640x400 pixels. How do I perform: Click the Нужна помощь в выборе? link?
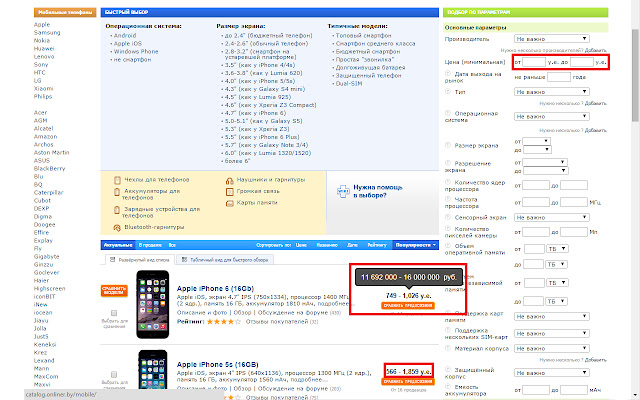tap(378, 191)
